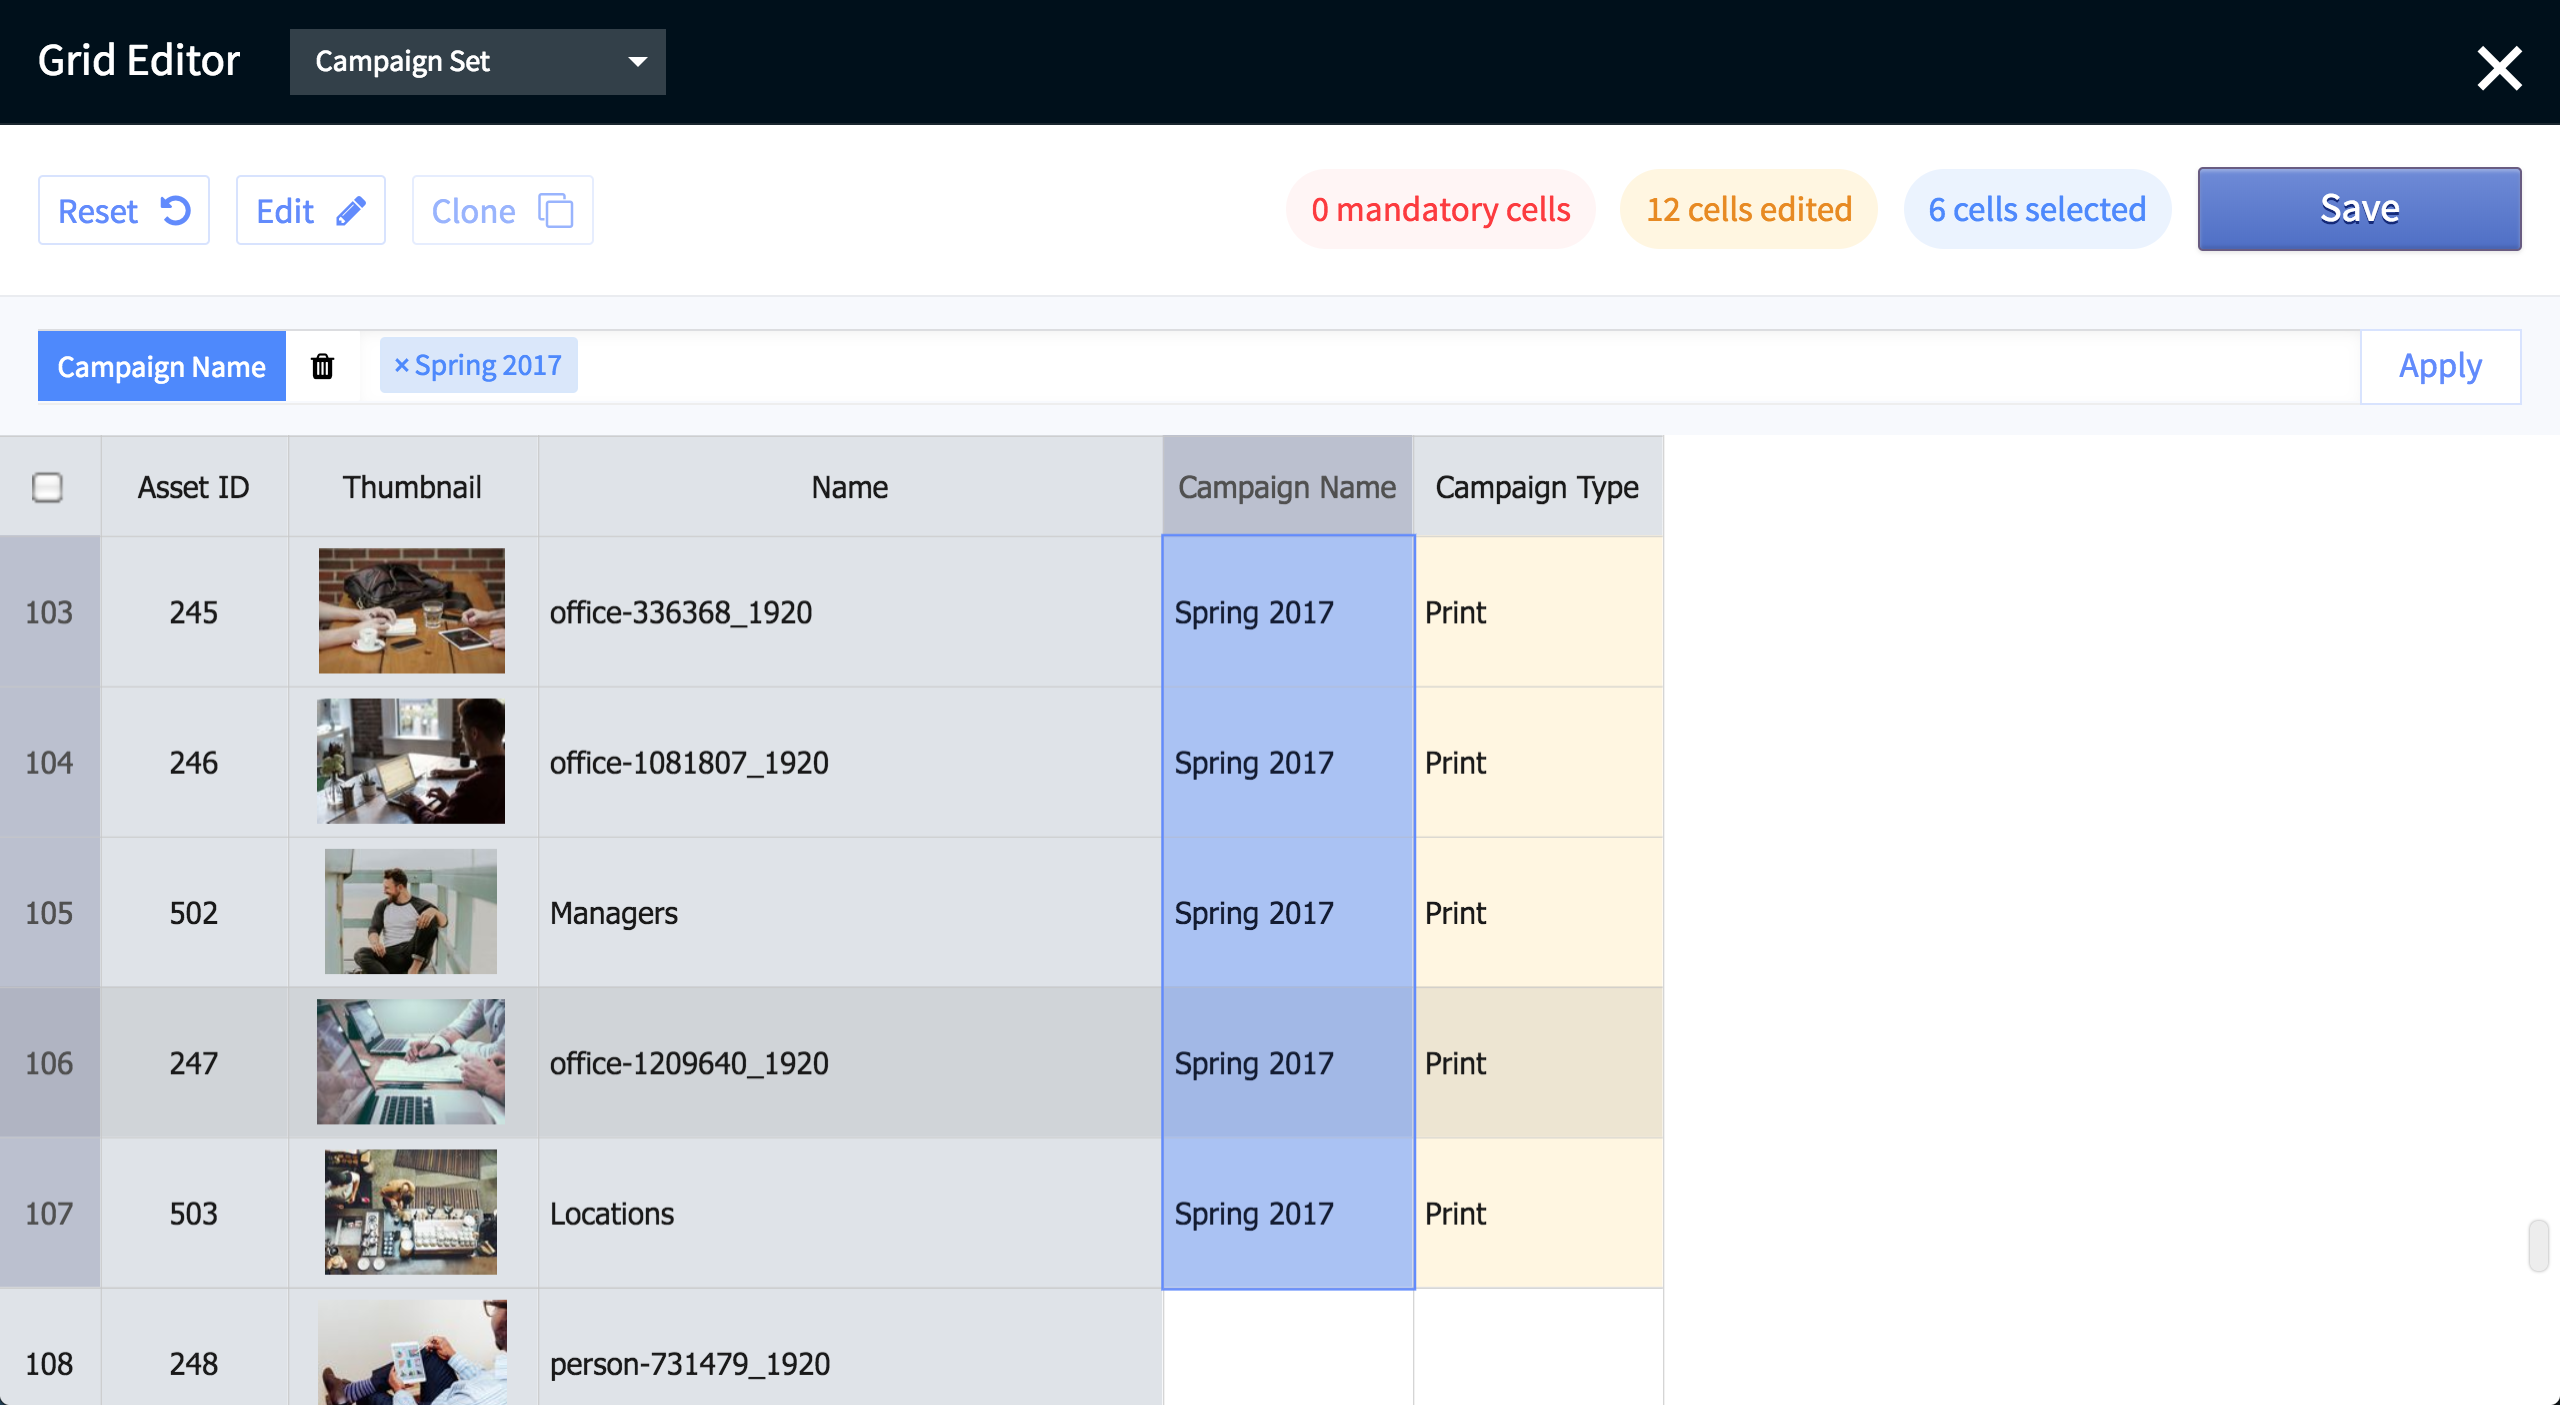Click the Clone duplicate icon
Screen dimensions: 2560x1405
[555, 209]
